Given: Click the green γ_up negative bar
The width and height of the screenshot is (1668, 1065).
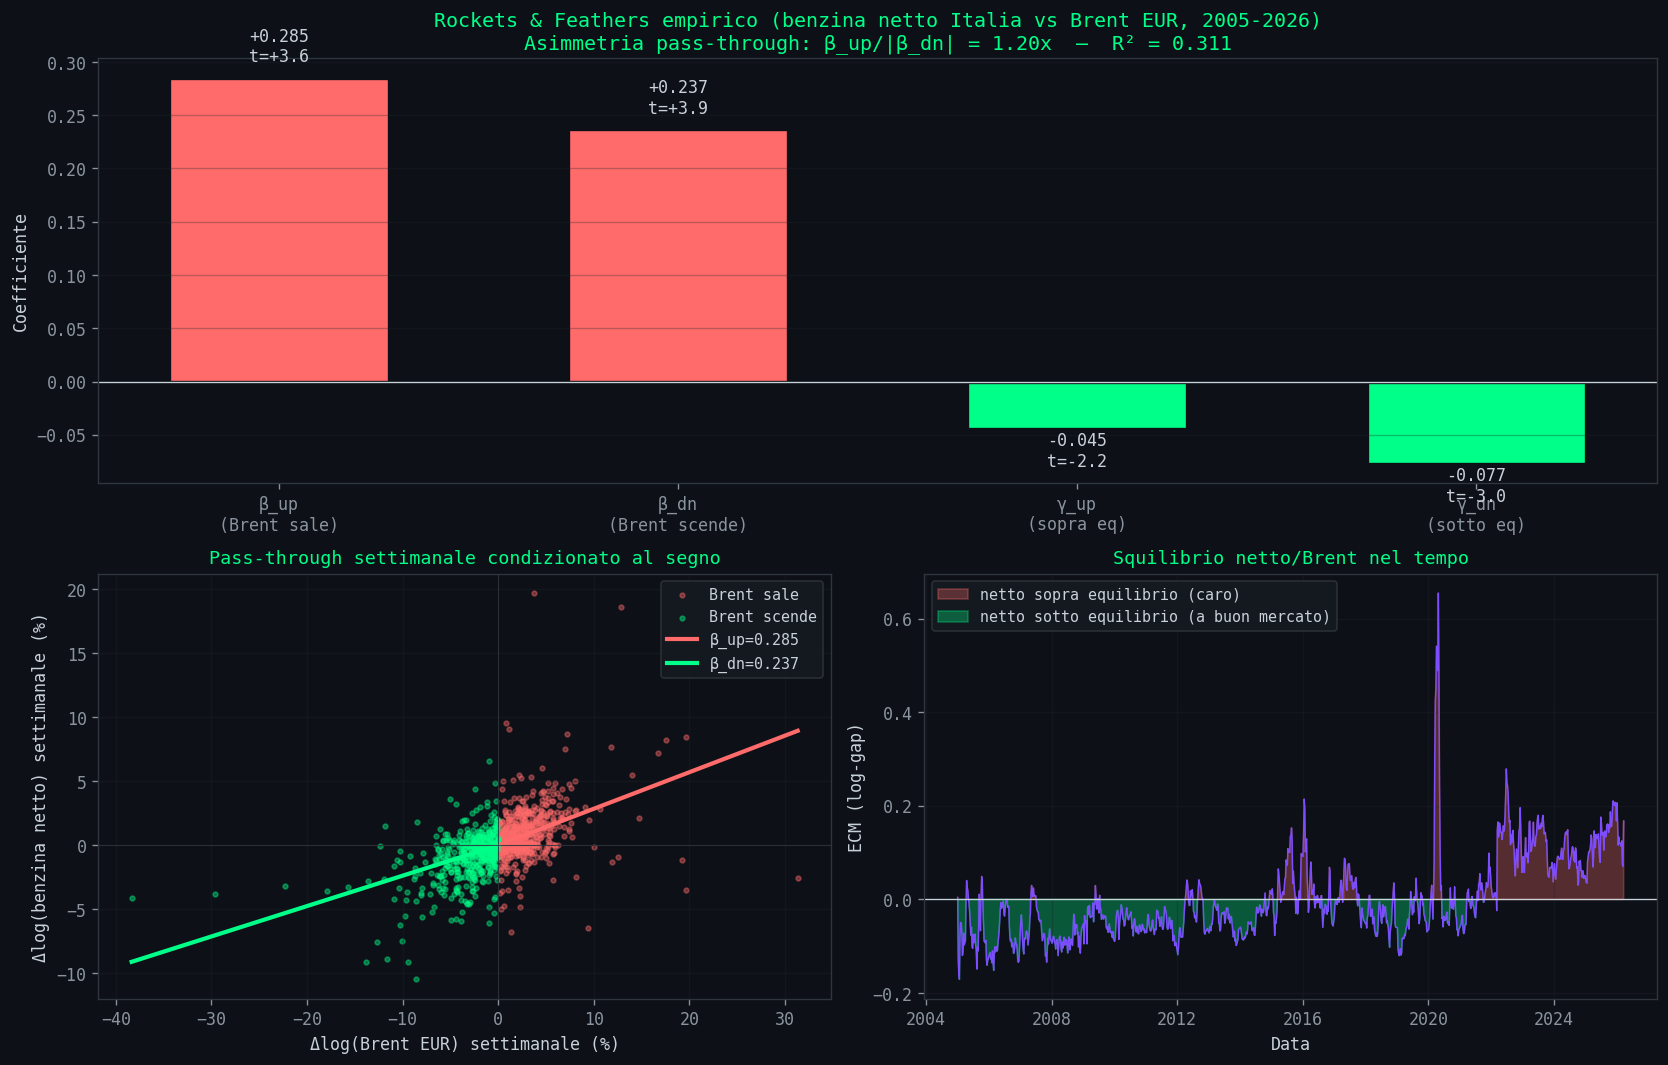Looking at the screenshot, I should (x=1077, y=406).
